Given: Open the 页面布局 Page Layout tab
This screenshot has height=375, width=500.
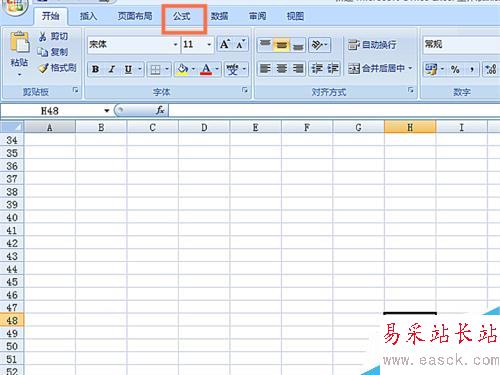Looking at the screenshot, I should [135, 16].
